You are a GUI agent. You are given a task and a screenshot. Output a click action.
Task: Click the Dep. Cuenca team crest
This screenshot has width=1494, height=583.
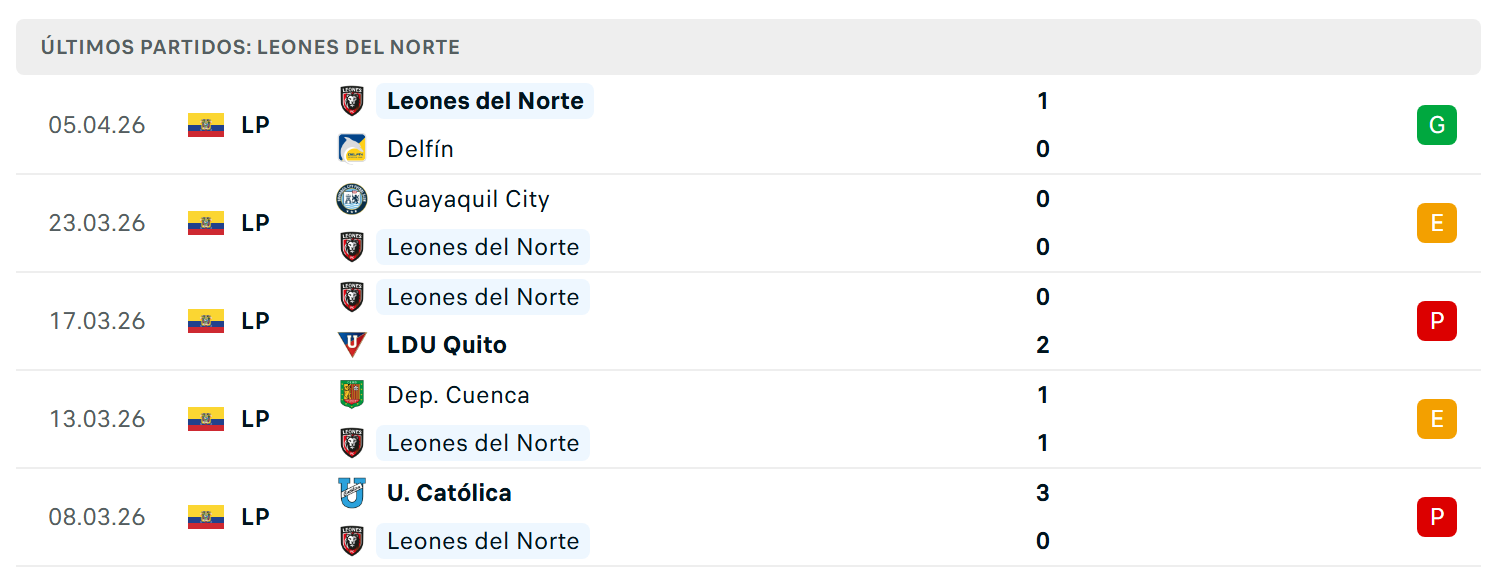coord(352,395)
